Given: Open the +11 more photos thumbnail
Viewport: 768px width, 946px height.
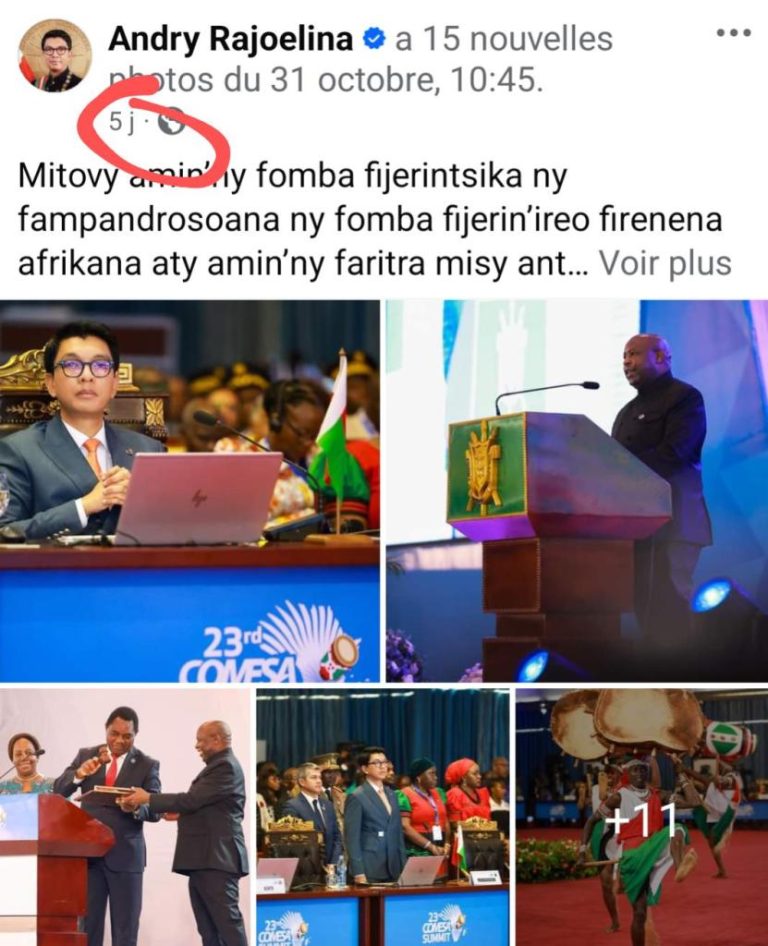Looking at the screenshot, I should pos(642,817).
